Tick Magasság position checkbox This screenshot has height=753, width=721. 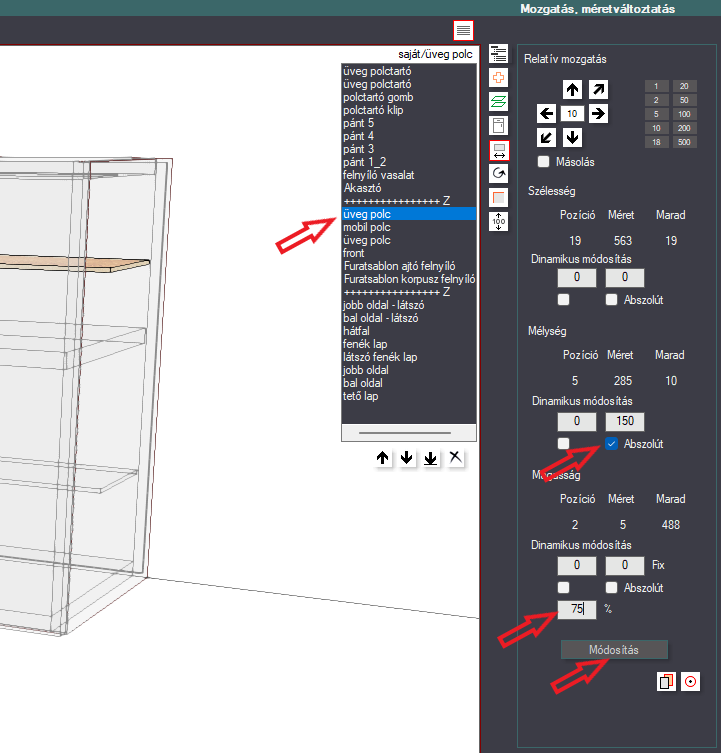click(563, 587)
